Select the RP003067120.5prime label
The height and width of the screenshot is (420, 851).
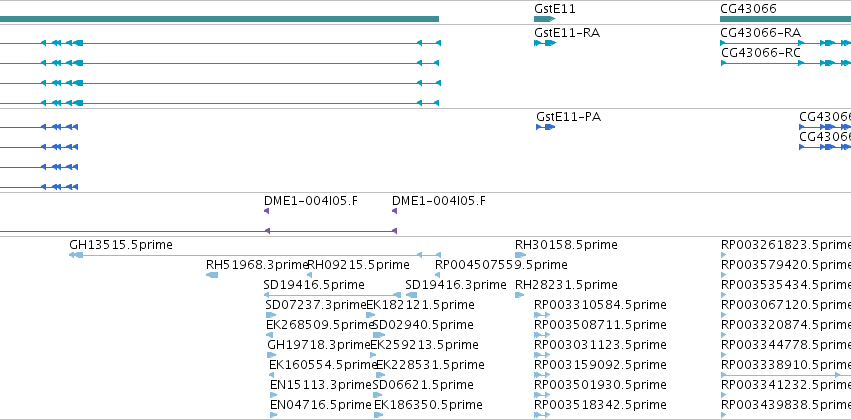[x=785, y=305]
